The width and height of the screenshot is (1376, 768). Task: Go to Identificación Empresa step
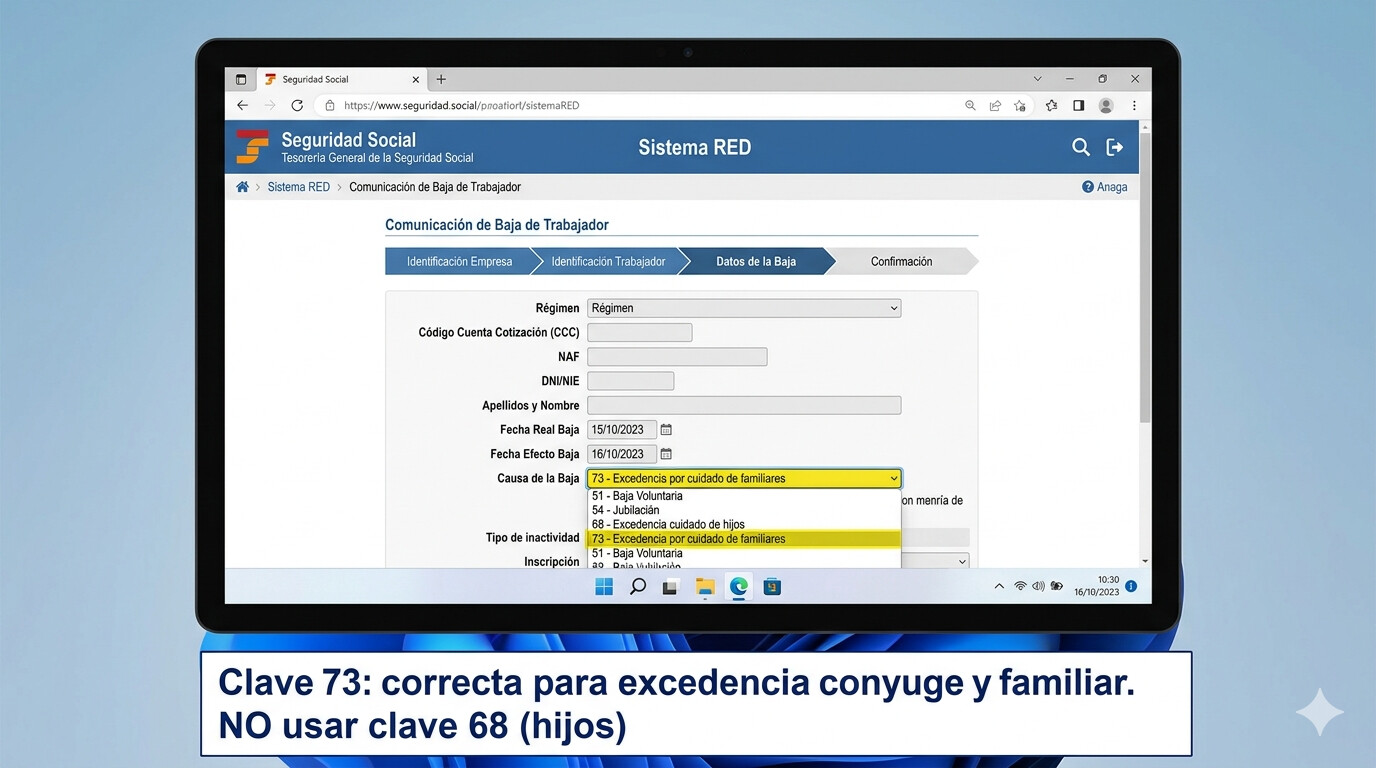tap(459, 261)
